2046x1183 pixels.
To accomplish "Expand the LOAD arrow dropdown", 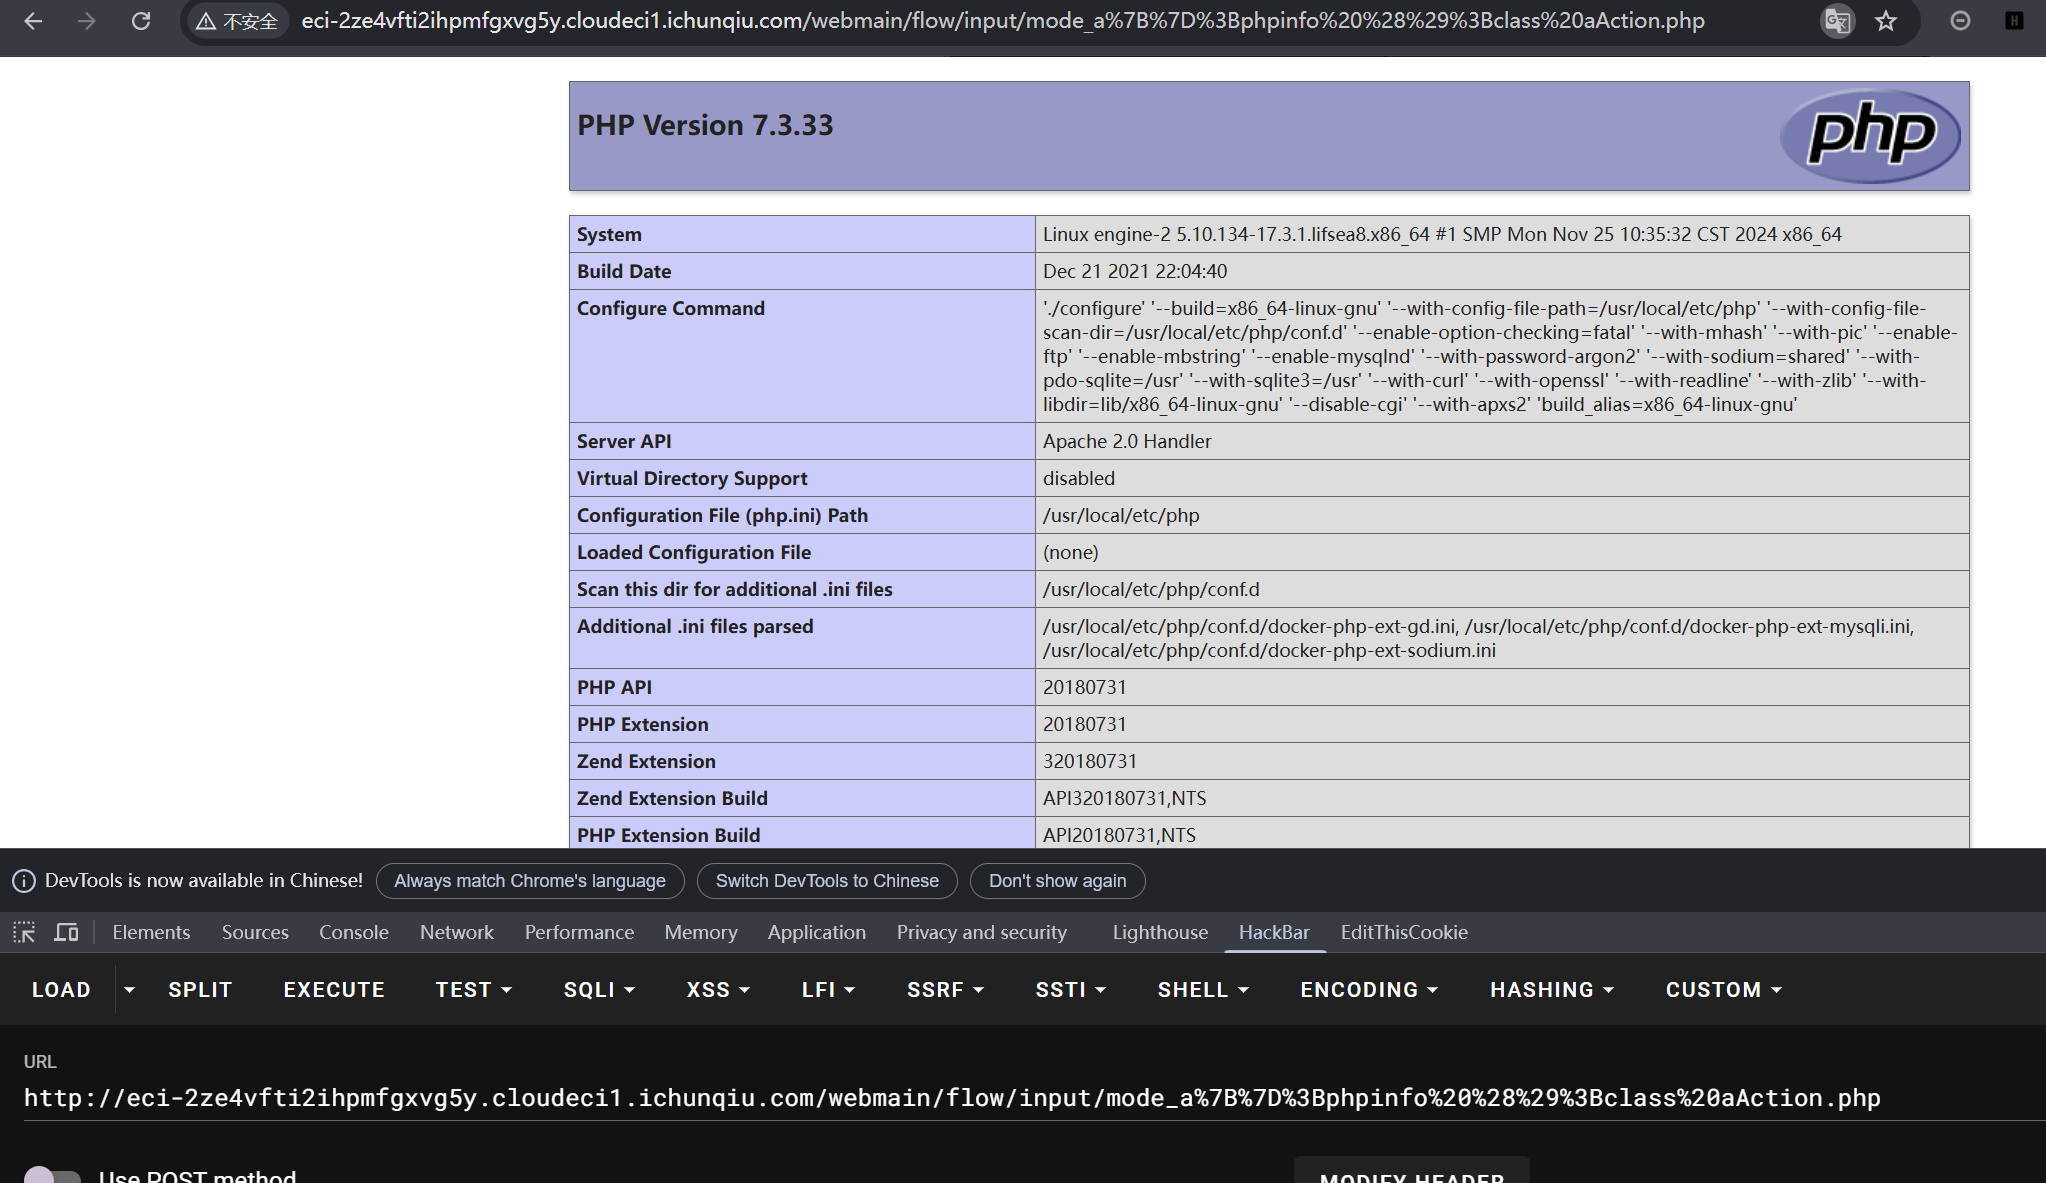I will tap(129, 989).
